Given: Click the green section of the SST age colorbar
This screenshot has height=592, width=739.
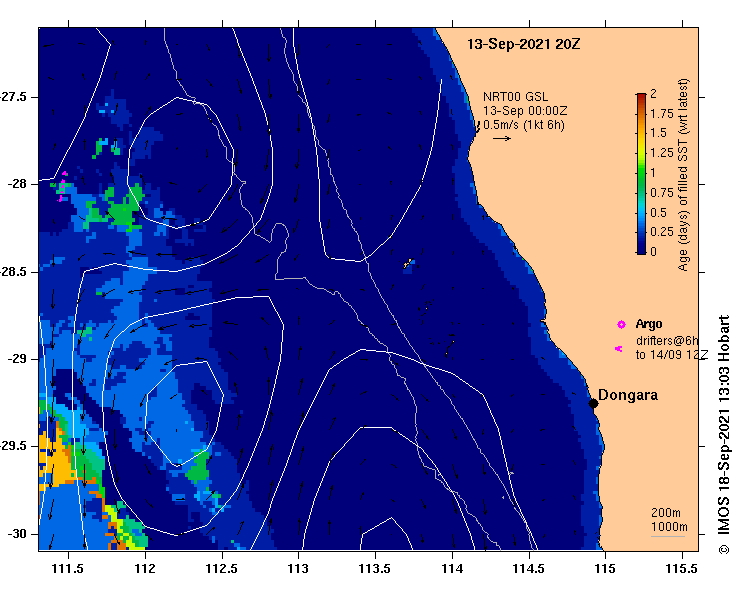Looking at the screenshot, I should click(x=641, y=177).
